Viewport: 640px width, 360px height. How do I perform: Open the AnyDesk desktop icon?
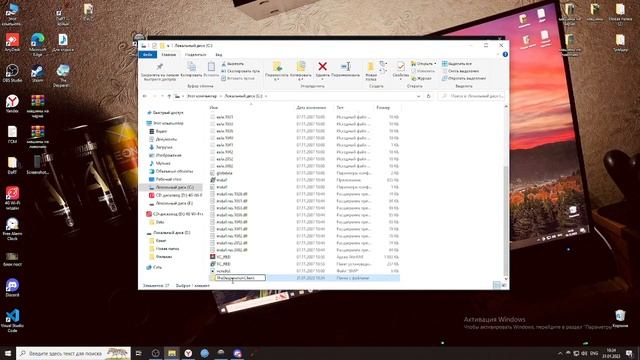(12, 42)
